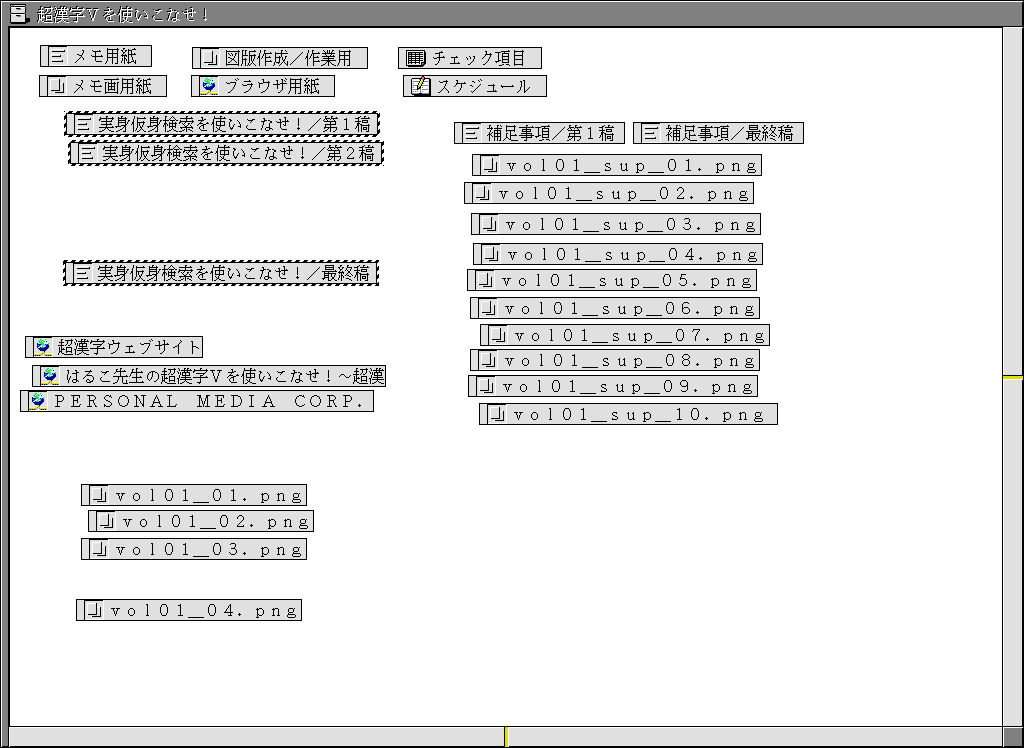Click the メモ用紙 document icon
1024x748 pixels.
(59, 57)
